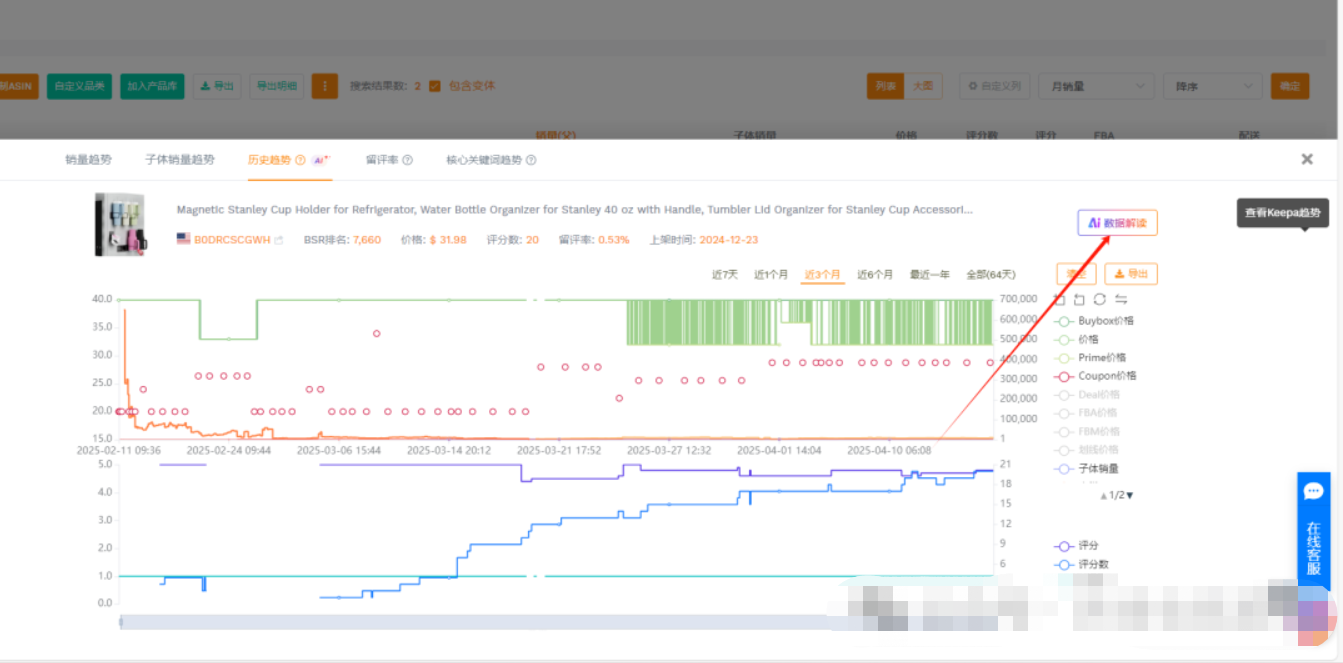The height and width of the screenshot is (663, 1343).
Task: Click the Magnetic Stanley Cup Holder title
Action: (x=574, y=210)
